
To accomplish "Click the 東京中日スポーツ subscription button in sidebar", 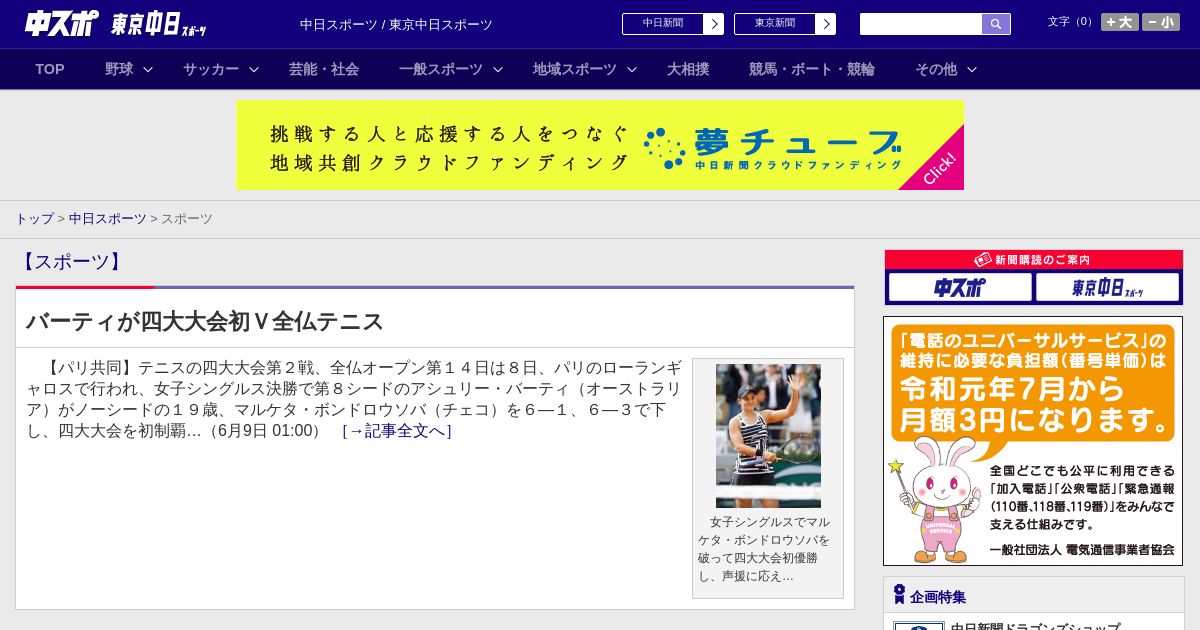I will (1108, 288).
